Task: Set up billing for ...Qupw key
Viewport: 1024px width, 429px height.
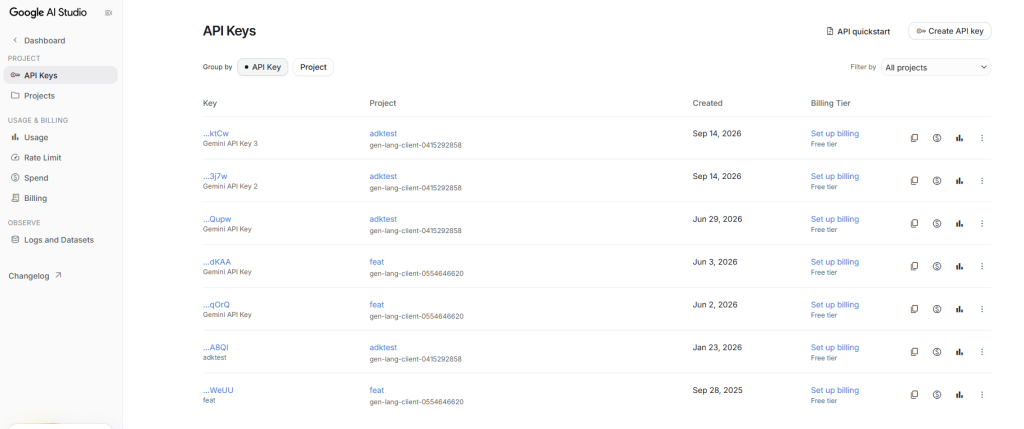Action: click(835, 219)
